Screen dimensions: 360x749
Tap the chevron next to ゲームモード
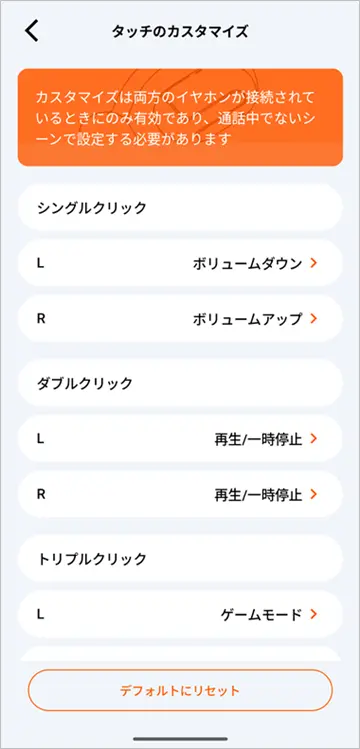point(313,614)
